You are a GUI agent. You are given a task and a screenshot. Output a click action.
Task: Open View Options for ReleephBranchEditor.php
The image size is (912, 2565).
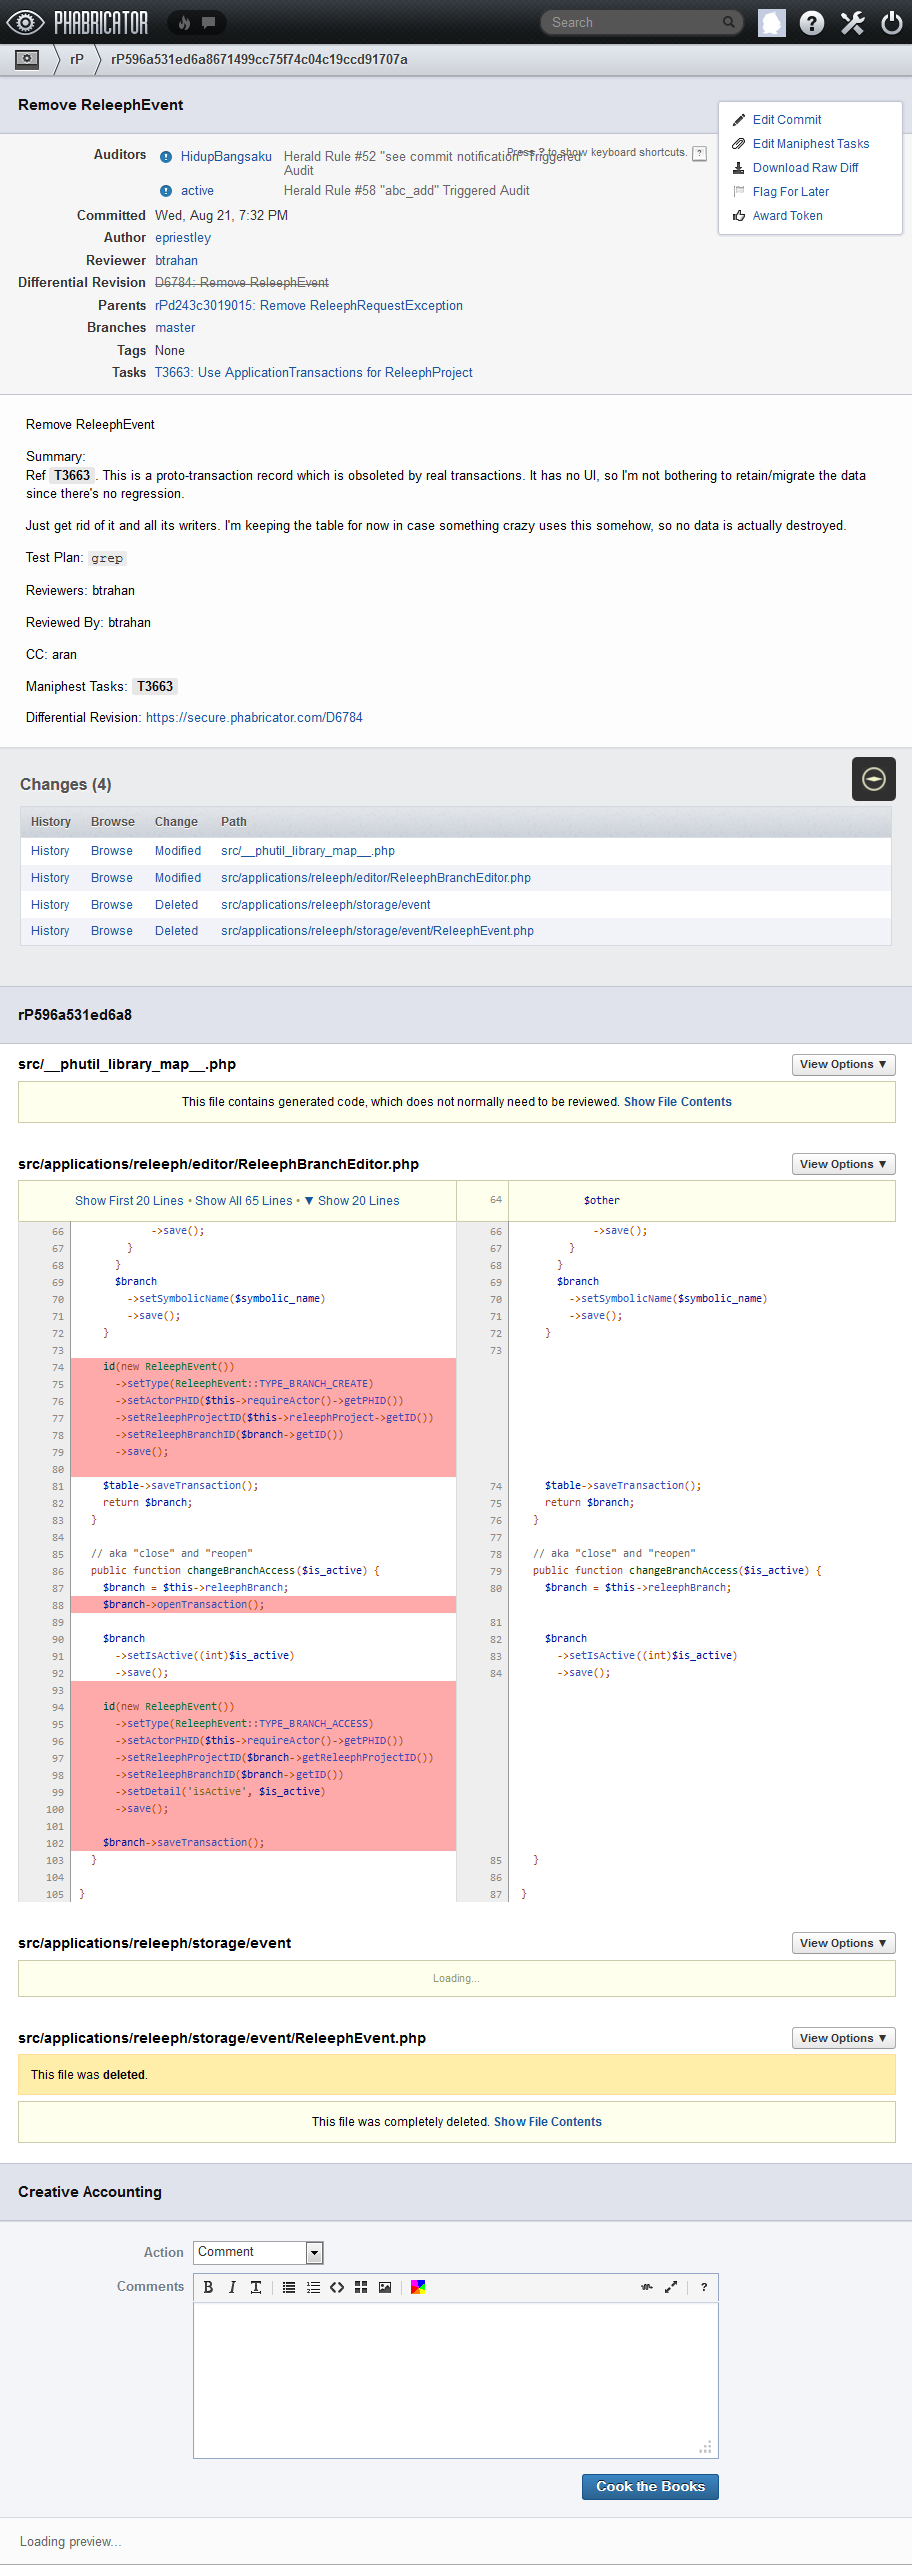pyautogui.click(x=843, y=1164)
